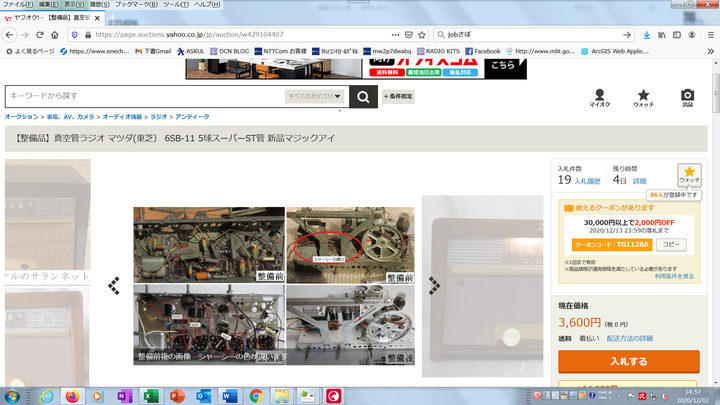Screen dimensions: 720x405
Task: Click the radio chassis photo collage
Action: click(x=273, y=285)
